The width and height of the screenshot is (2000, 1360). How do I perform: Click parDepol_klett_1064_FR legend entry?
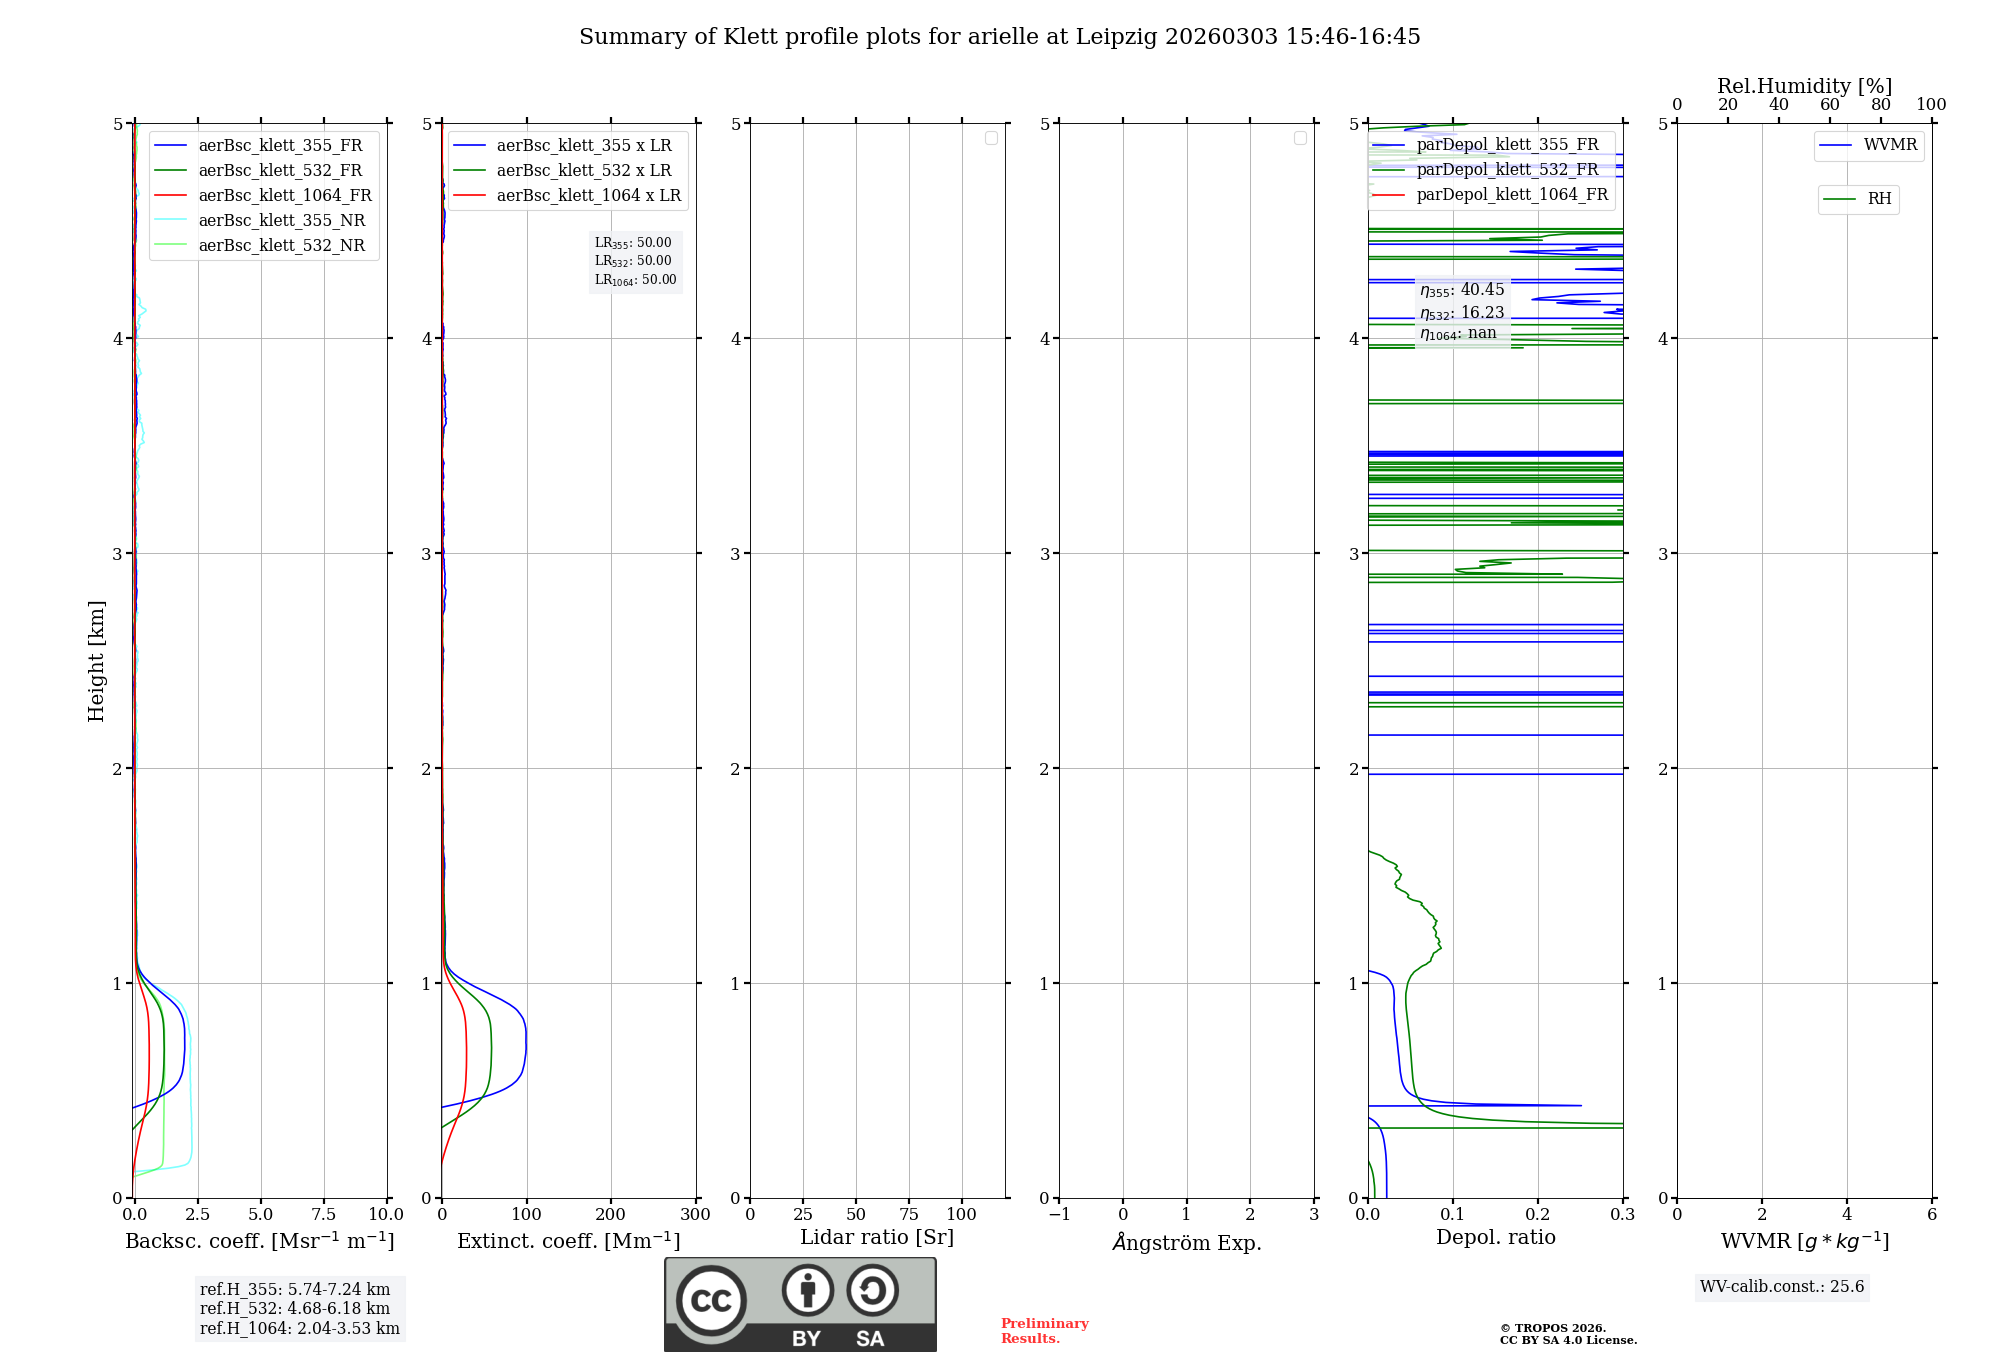pyautogui.click(x=1511, y=195)
